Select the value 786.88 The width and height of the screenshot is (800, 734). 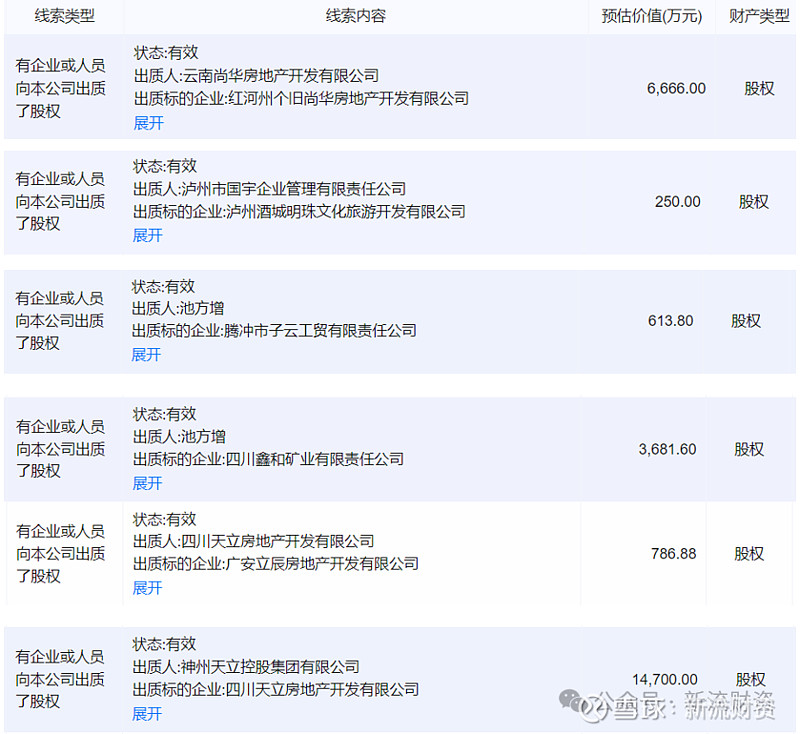673,554
